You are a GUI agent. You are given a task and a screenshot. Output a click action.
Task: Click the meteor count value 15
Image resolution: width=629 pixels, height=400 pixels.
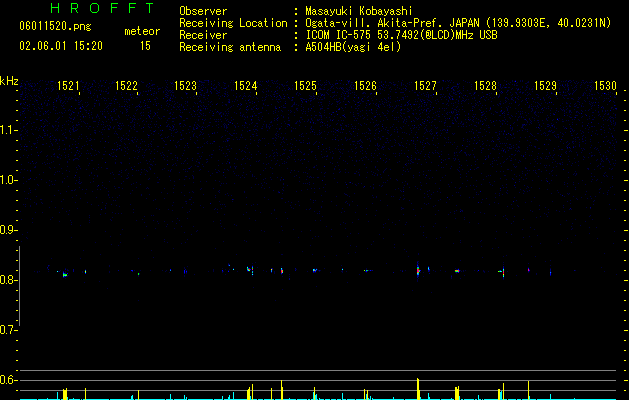point(145,46)
